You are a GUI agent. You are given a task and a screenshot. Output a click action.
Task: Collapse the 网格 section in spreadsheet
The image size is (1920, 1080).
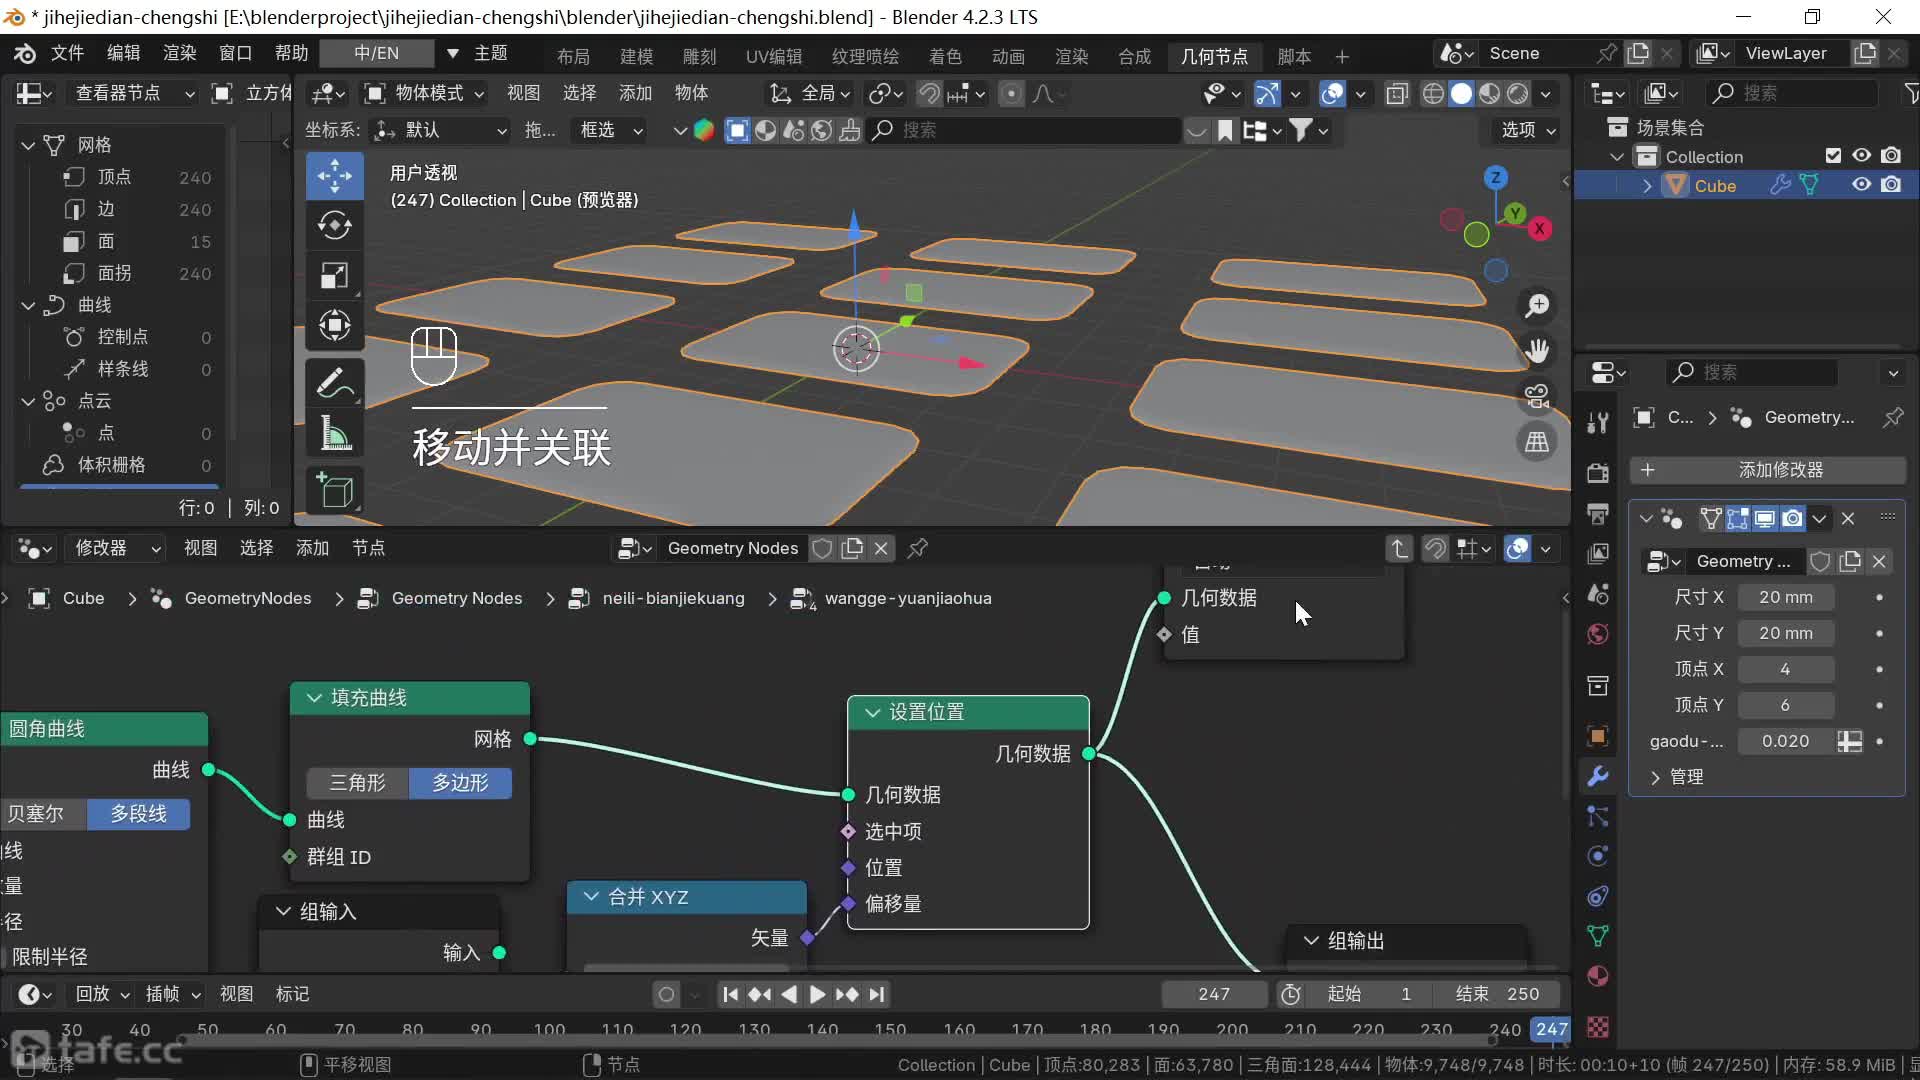point(28,145)
